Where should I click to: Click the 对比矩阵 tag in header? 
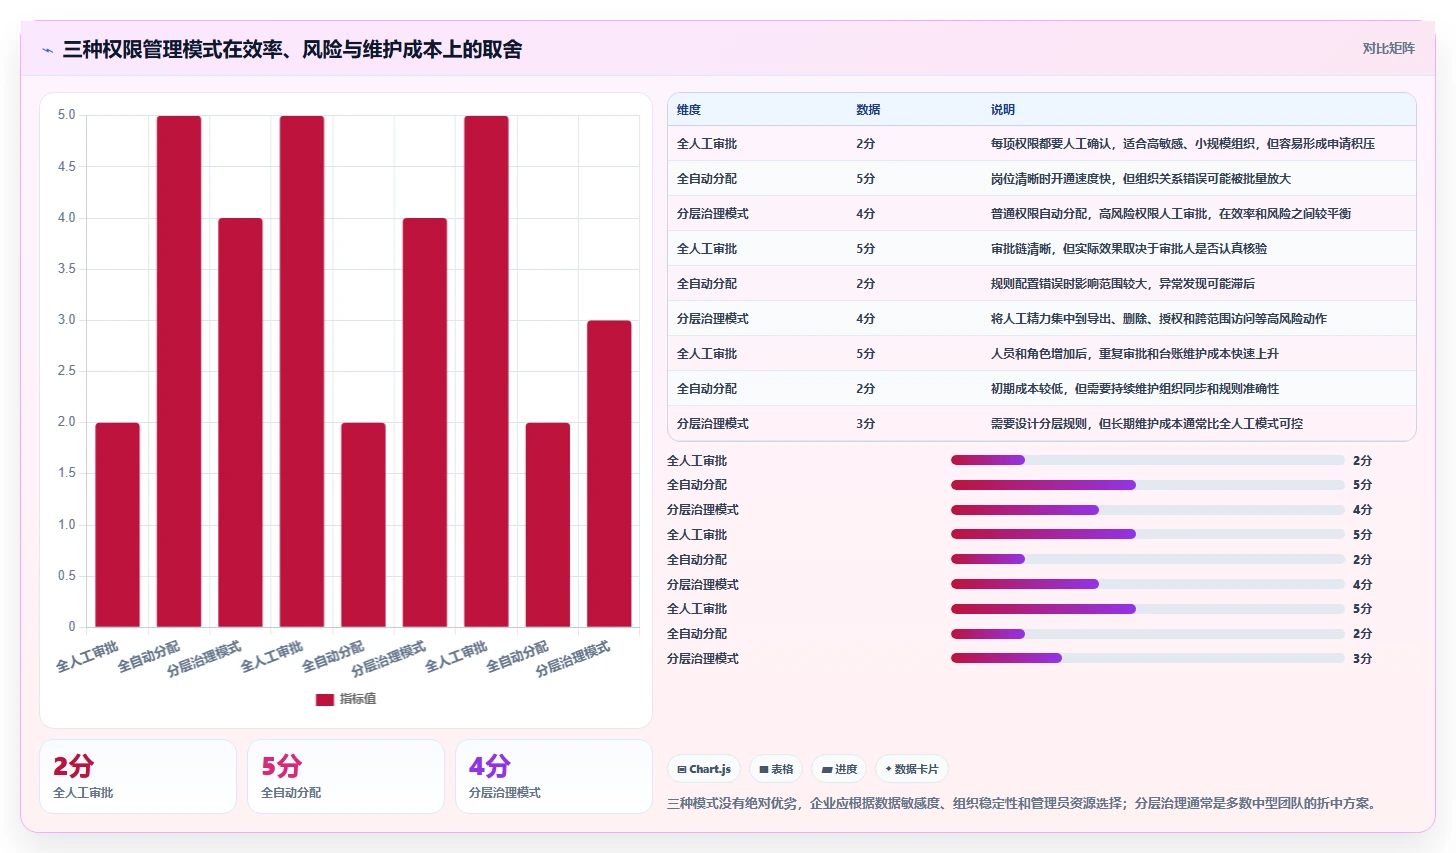1388,48
